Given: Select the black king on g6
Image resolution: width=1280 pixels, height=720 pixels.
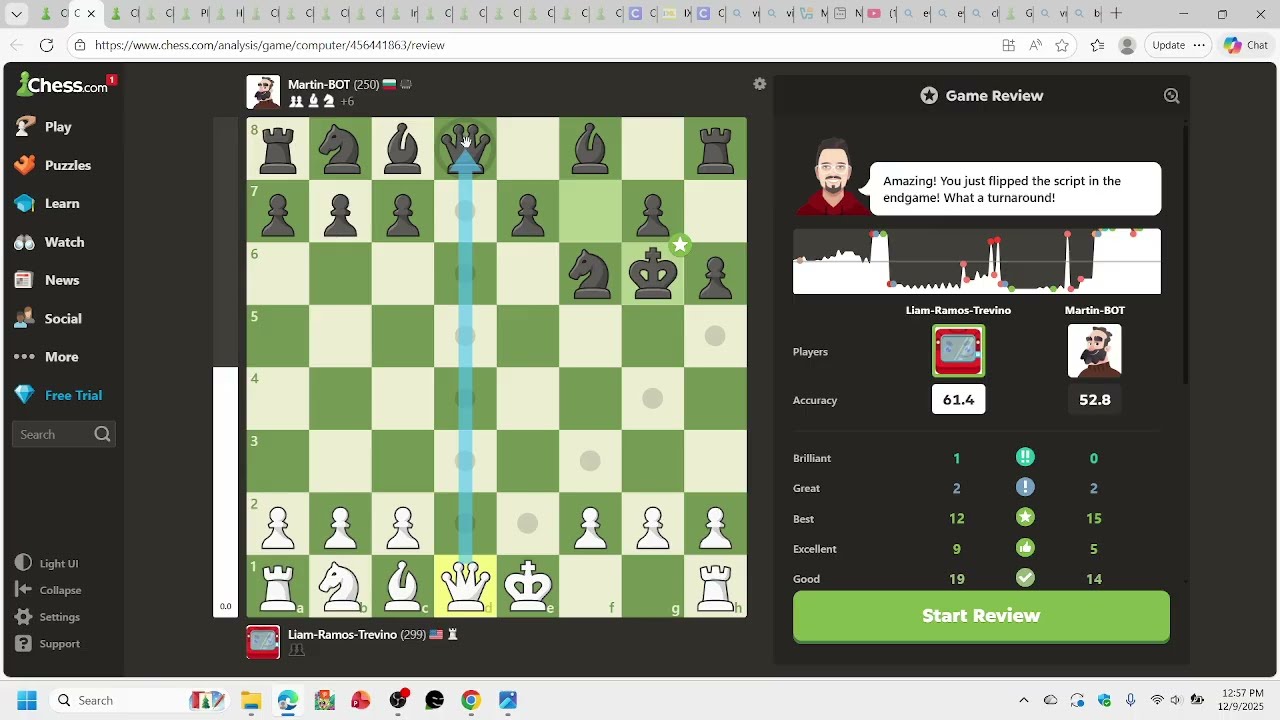Looking at the screenshot, I should pyautogui.click(x=653, y=273).
